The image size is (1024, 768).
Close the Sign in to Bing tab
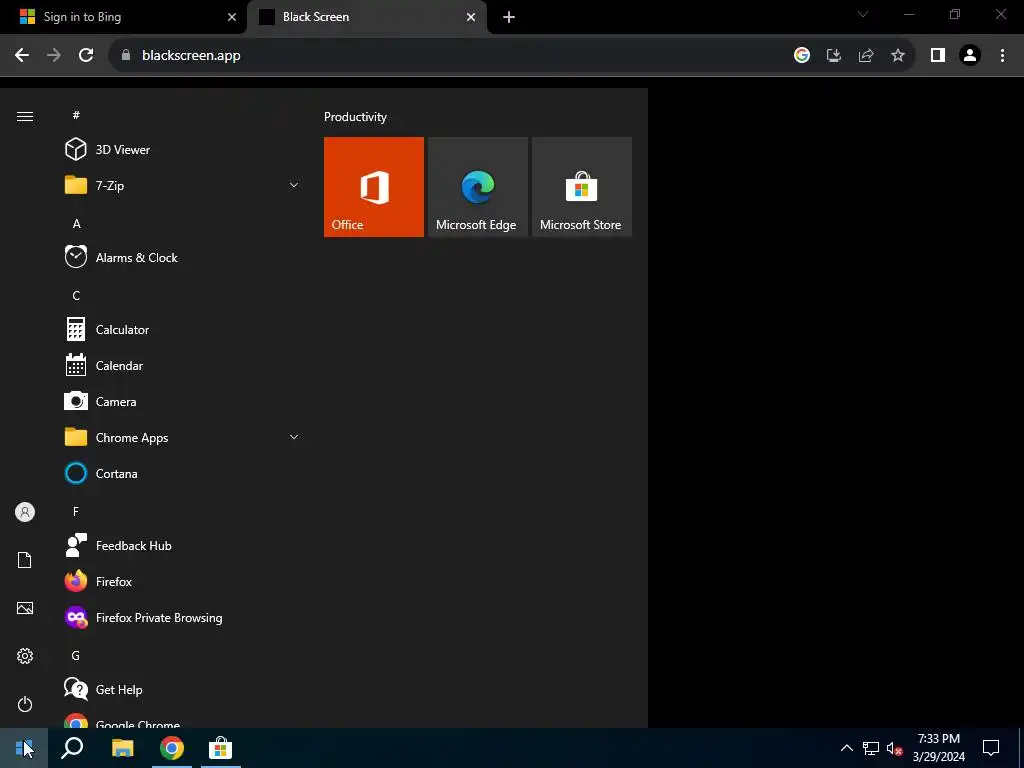[232, 17]
